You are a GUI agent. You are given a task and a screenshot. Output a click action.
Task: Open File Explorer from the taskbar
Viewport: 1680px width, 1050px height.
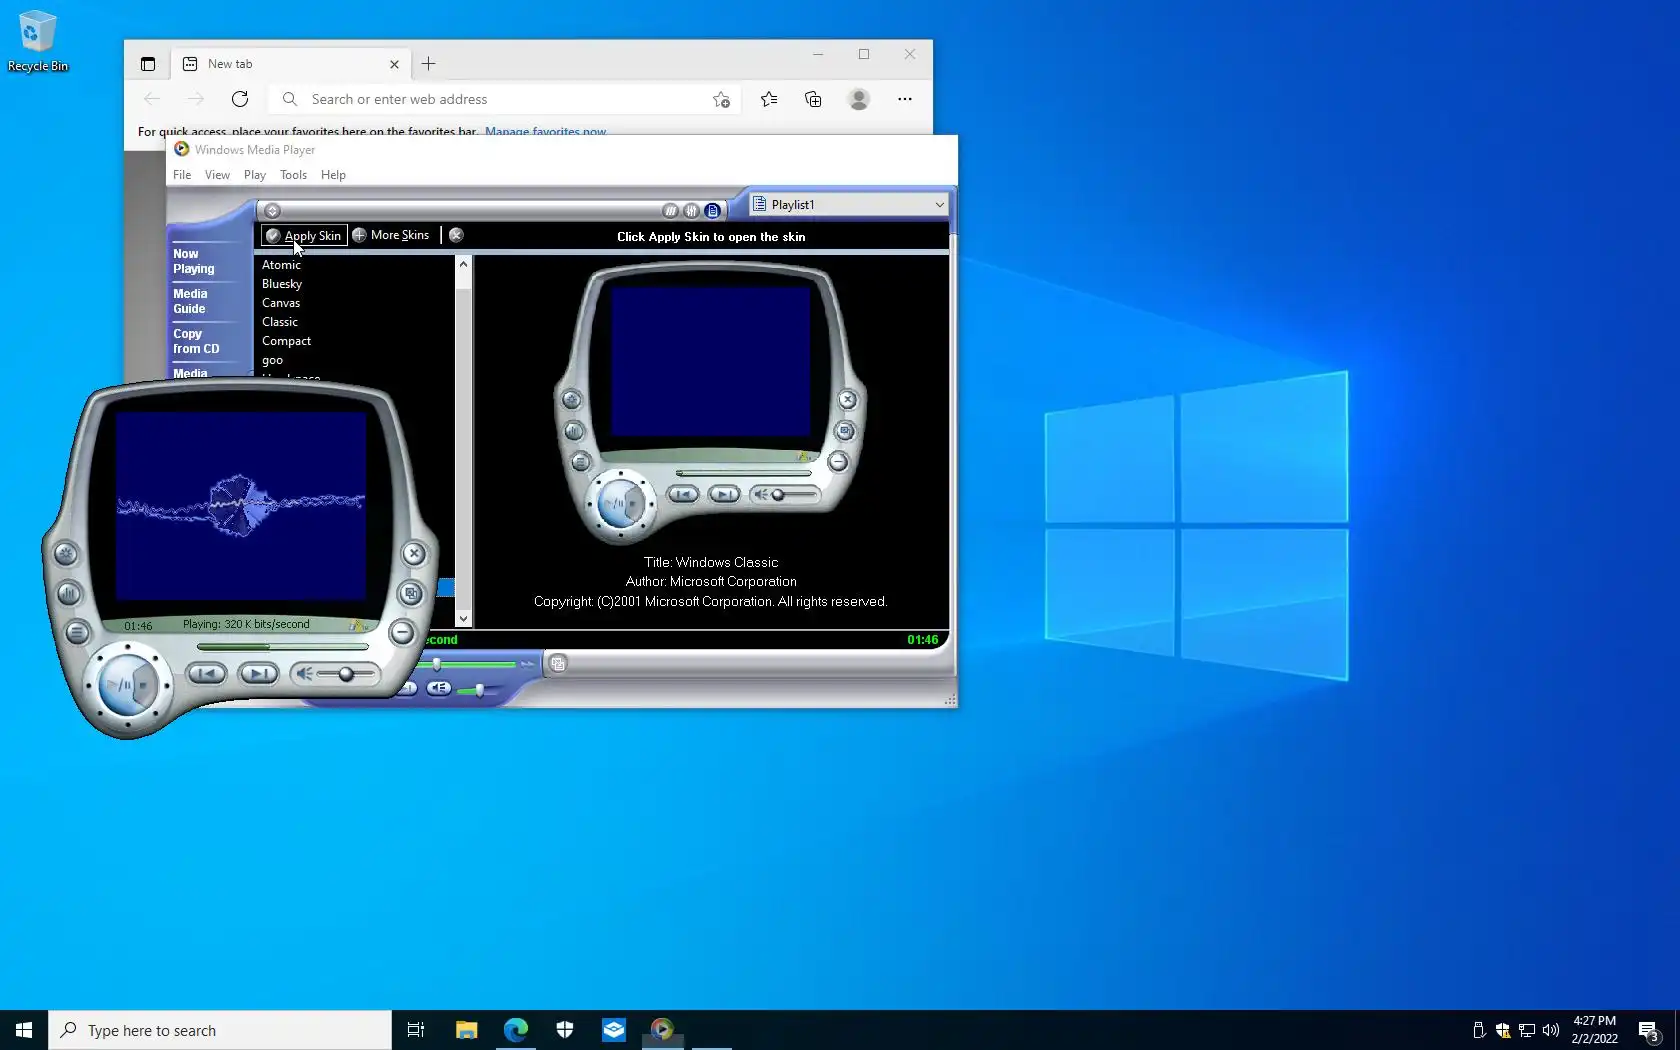466,1030
